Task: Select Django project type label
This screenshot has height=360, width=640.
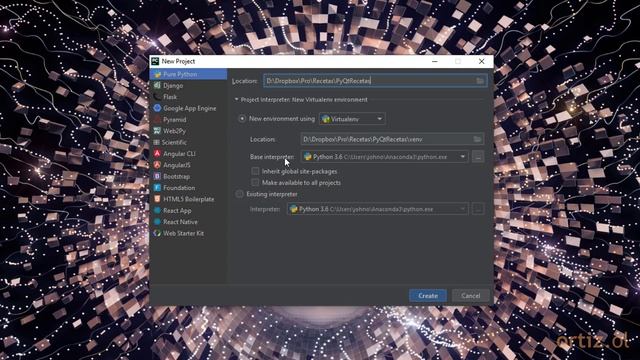Action: 173,86
